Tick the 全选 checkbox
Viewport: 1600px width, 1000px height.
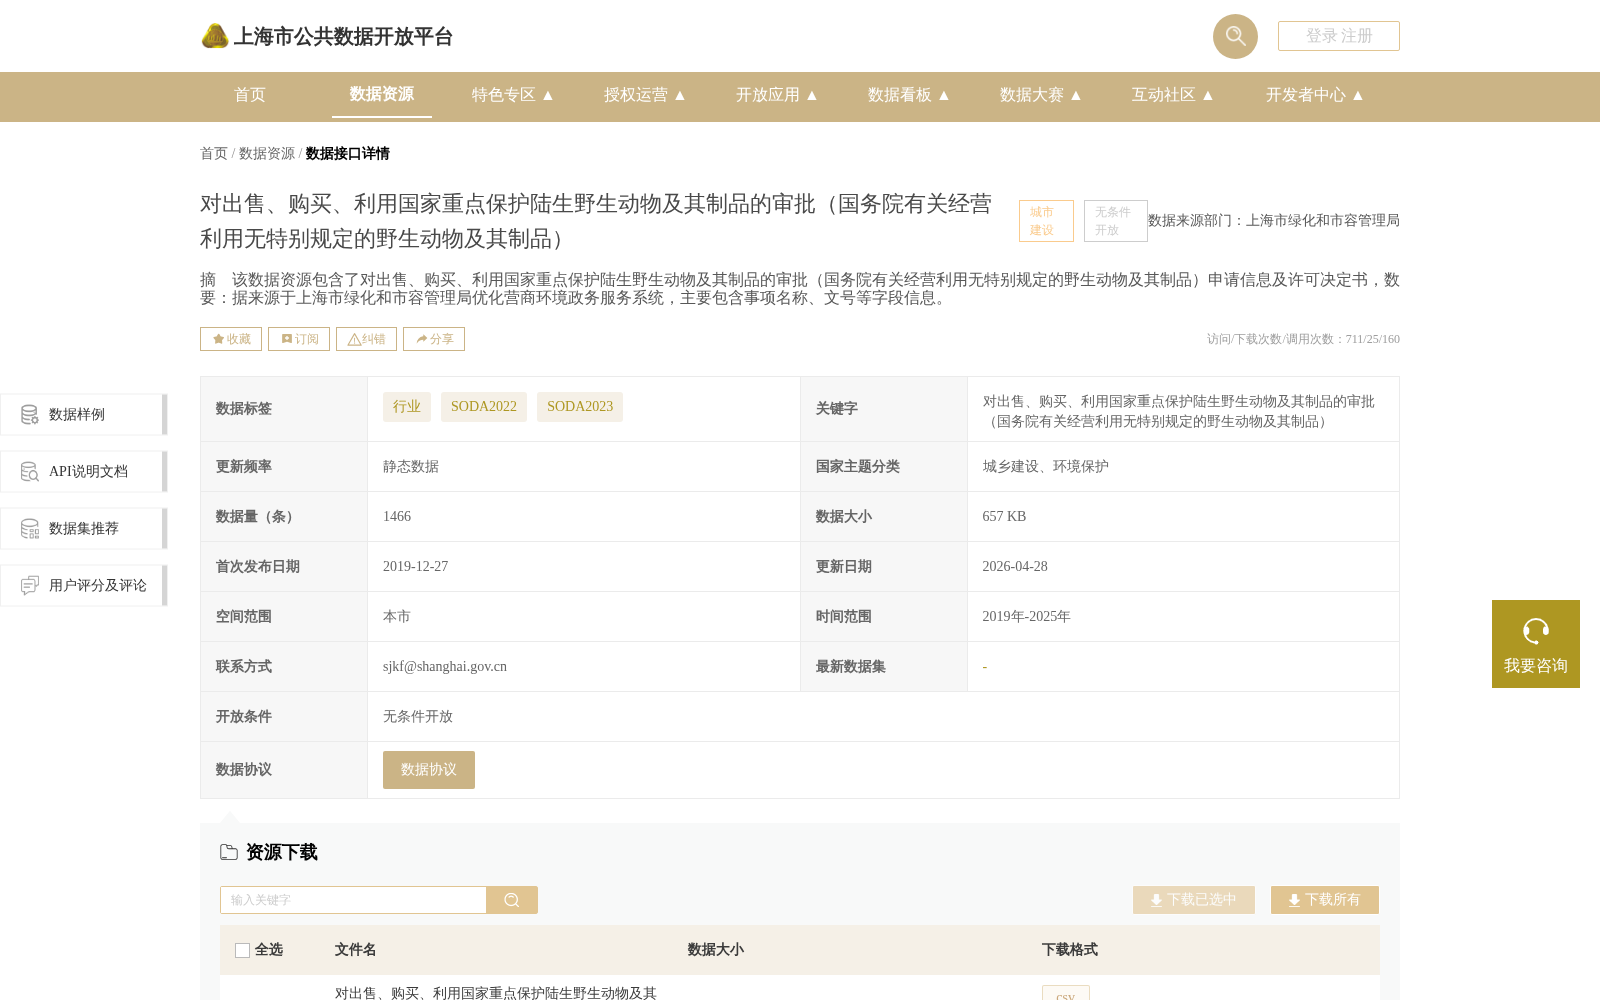click(x=242, y=950)
